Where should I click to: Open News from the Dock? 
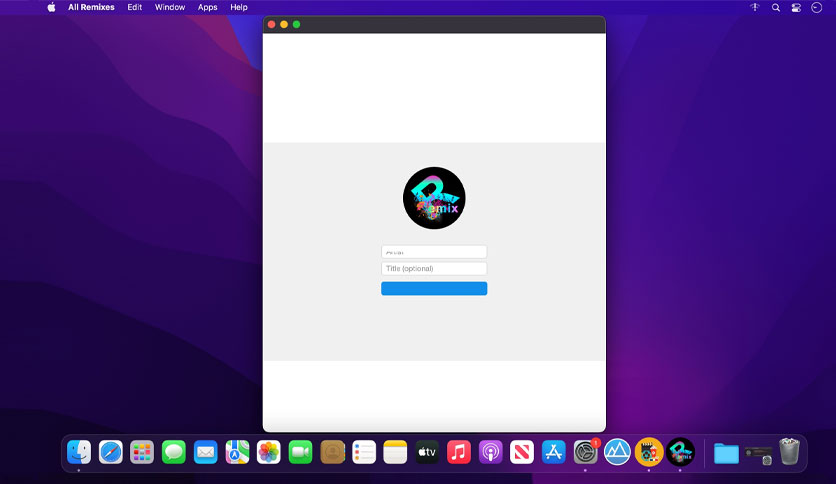coord(522,453)
